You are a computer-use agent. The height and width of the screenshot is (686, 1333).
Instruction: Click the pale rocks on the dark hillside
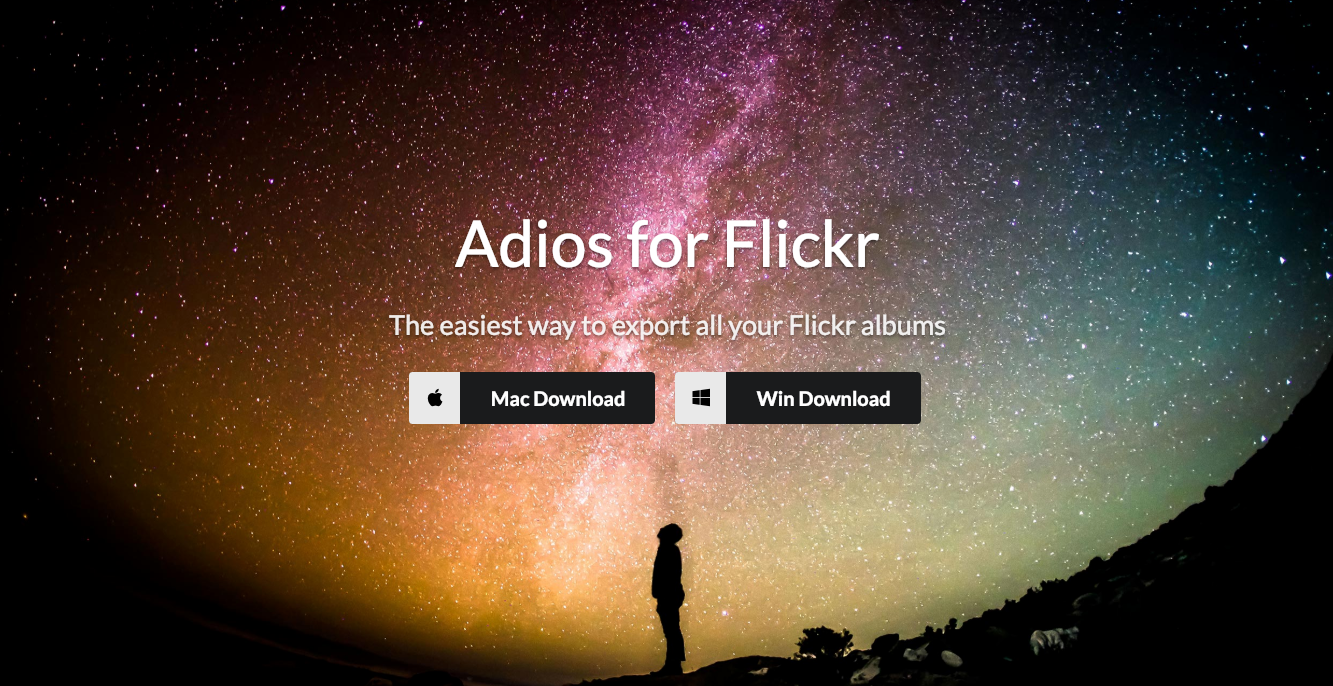1057,639
